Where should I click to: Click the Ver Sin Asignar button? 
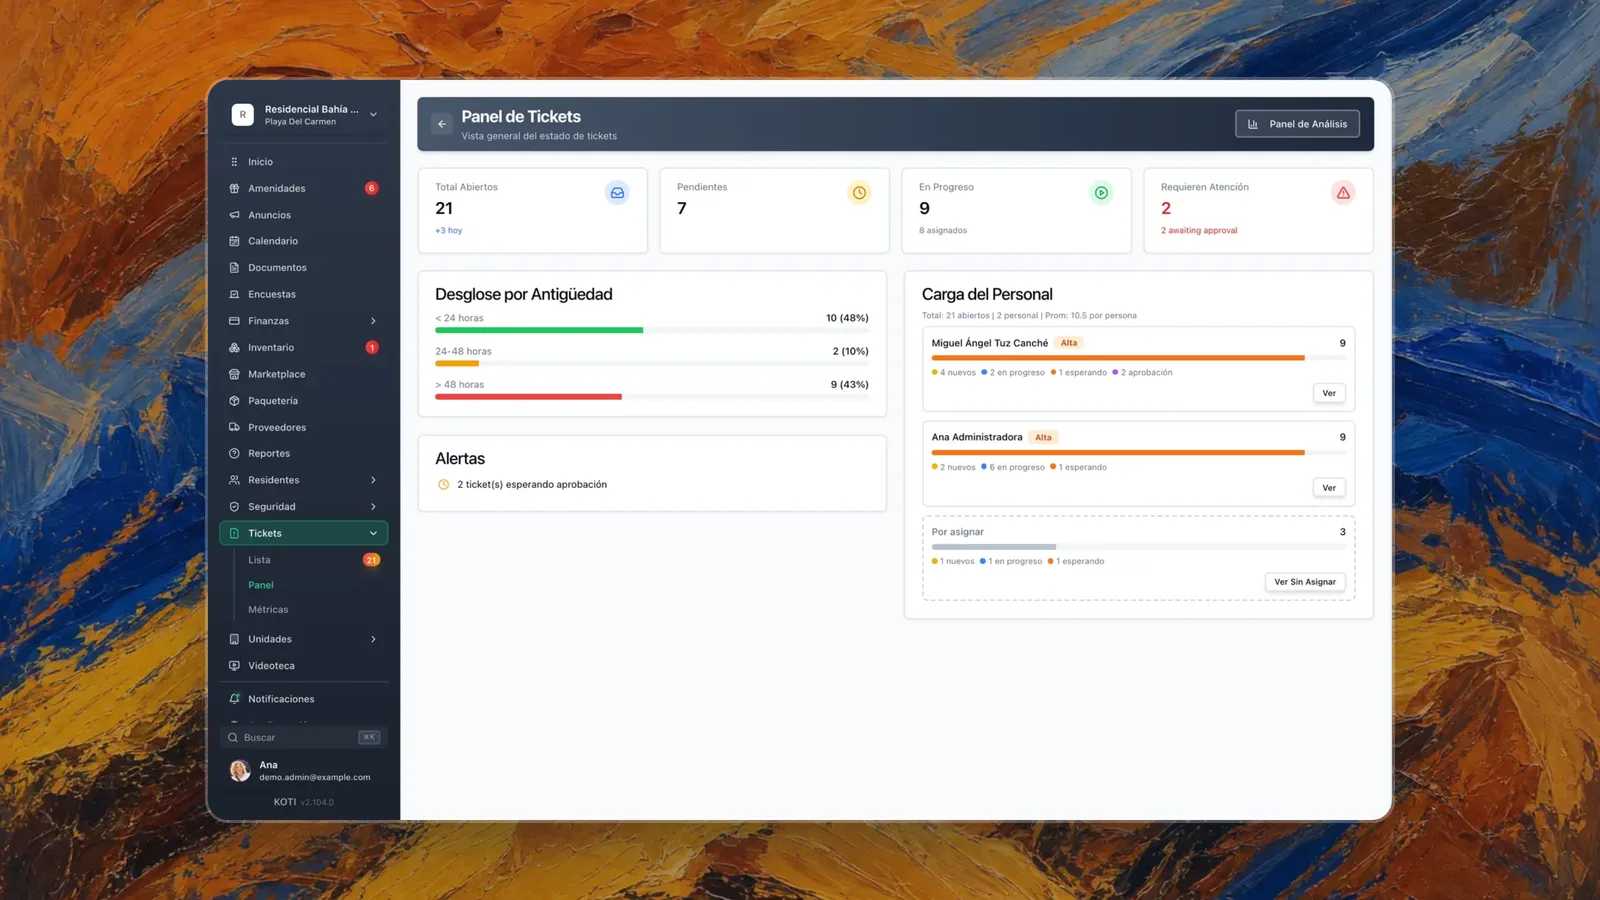(x=1305, y=582)
